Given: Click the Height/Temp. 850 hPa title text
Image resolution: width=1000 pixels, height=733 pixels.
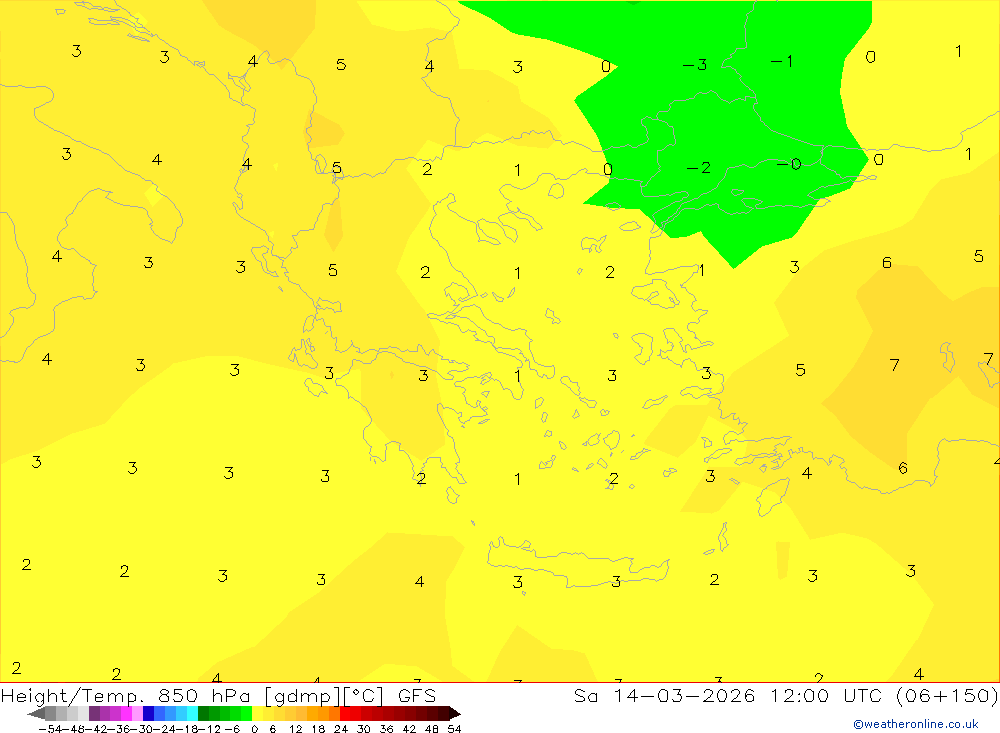Looking at the screenshot, I should (x=126, y=695).
